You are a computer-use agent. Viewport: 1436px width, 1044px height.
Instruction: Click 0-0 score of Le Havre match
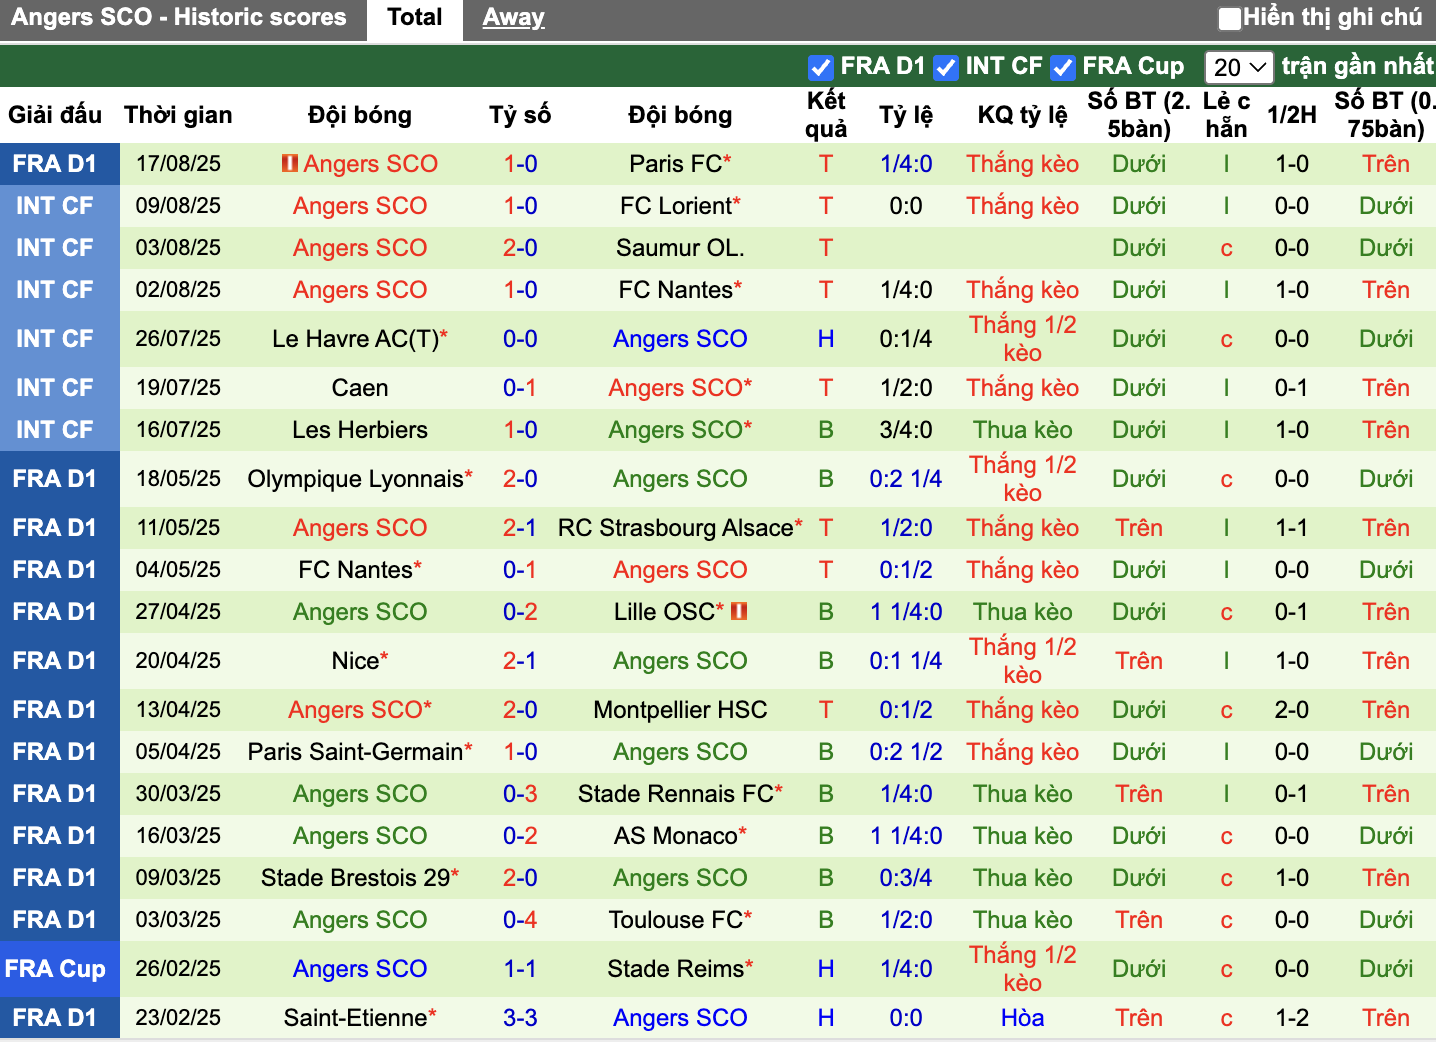click(520, 339)
